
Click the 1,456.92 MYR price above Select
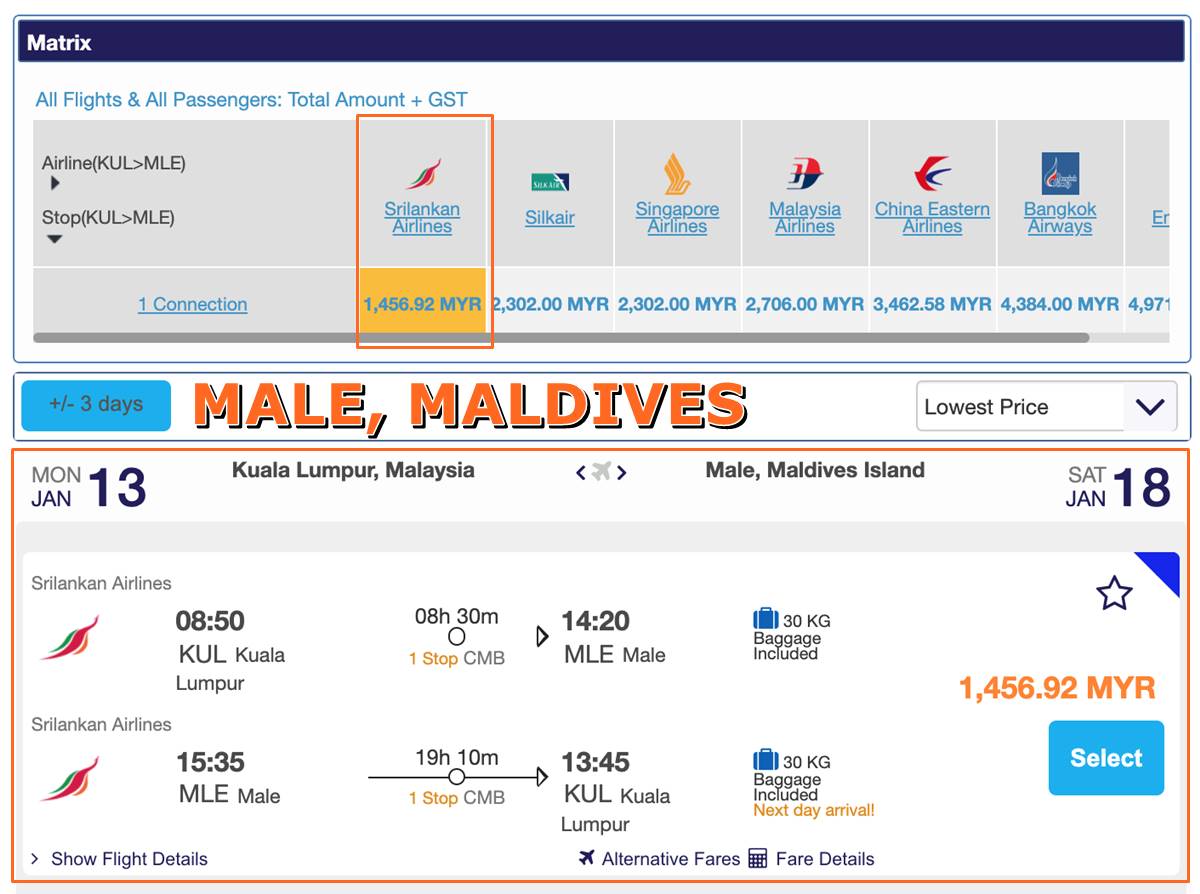[1057, 688]
